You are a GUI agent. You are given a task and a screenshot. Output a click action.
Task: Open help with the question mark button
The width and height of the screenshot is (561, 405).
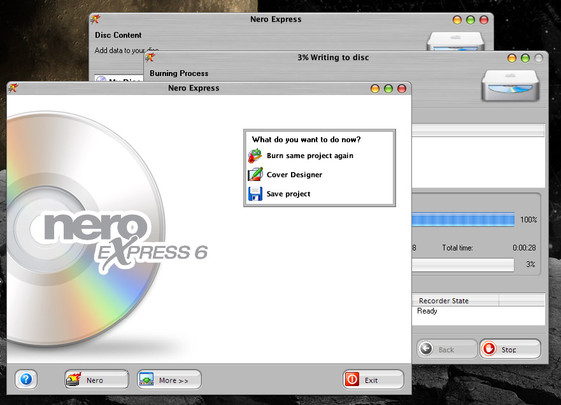26,379
